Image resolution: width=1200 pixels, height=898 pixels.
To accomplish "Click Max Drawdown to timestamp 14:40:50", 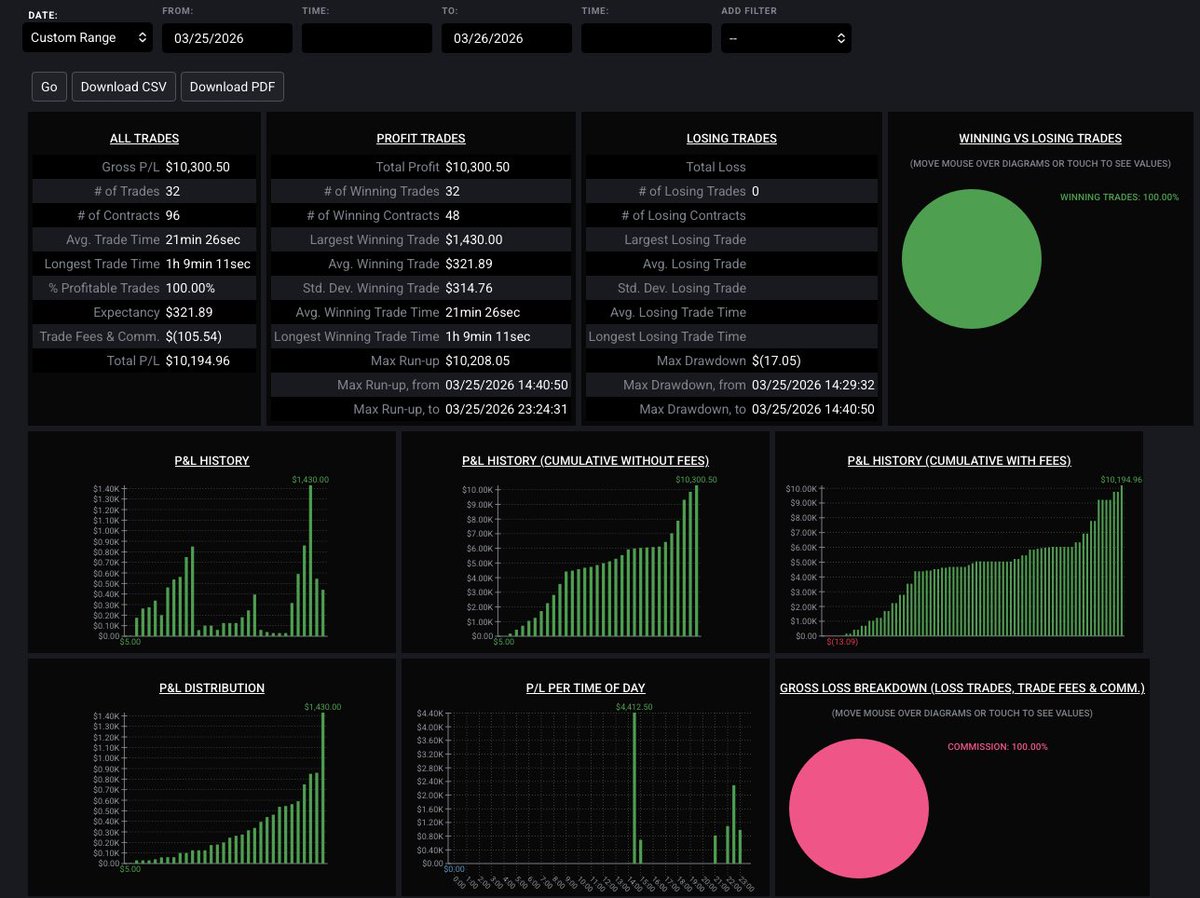I will point(813,409).
